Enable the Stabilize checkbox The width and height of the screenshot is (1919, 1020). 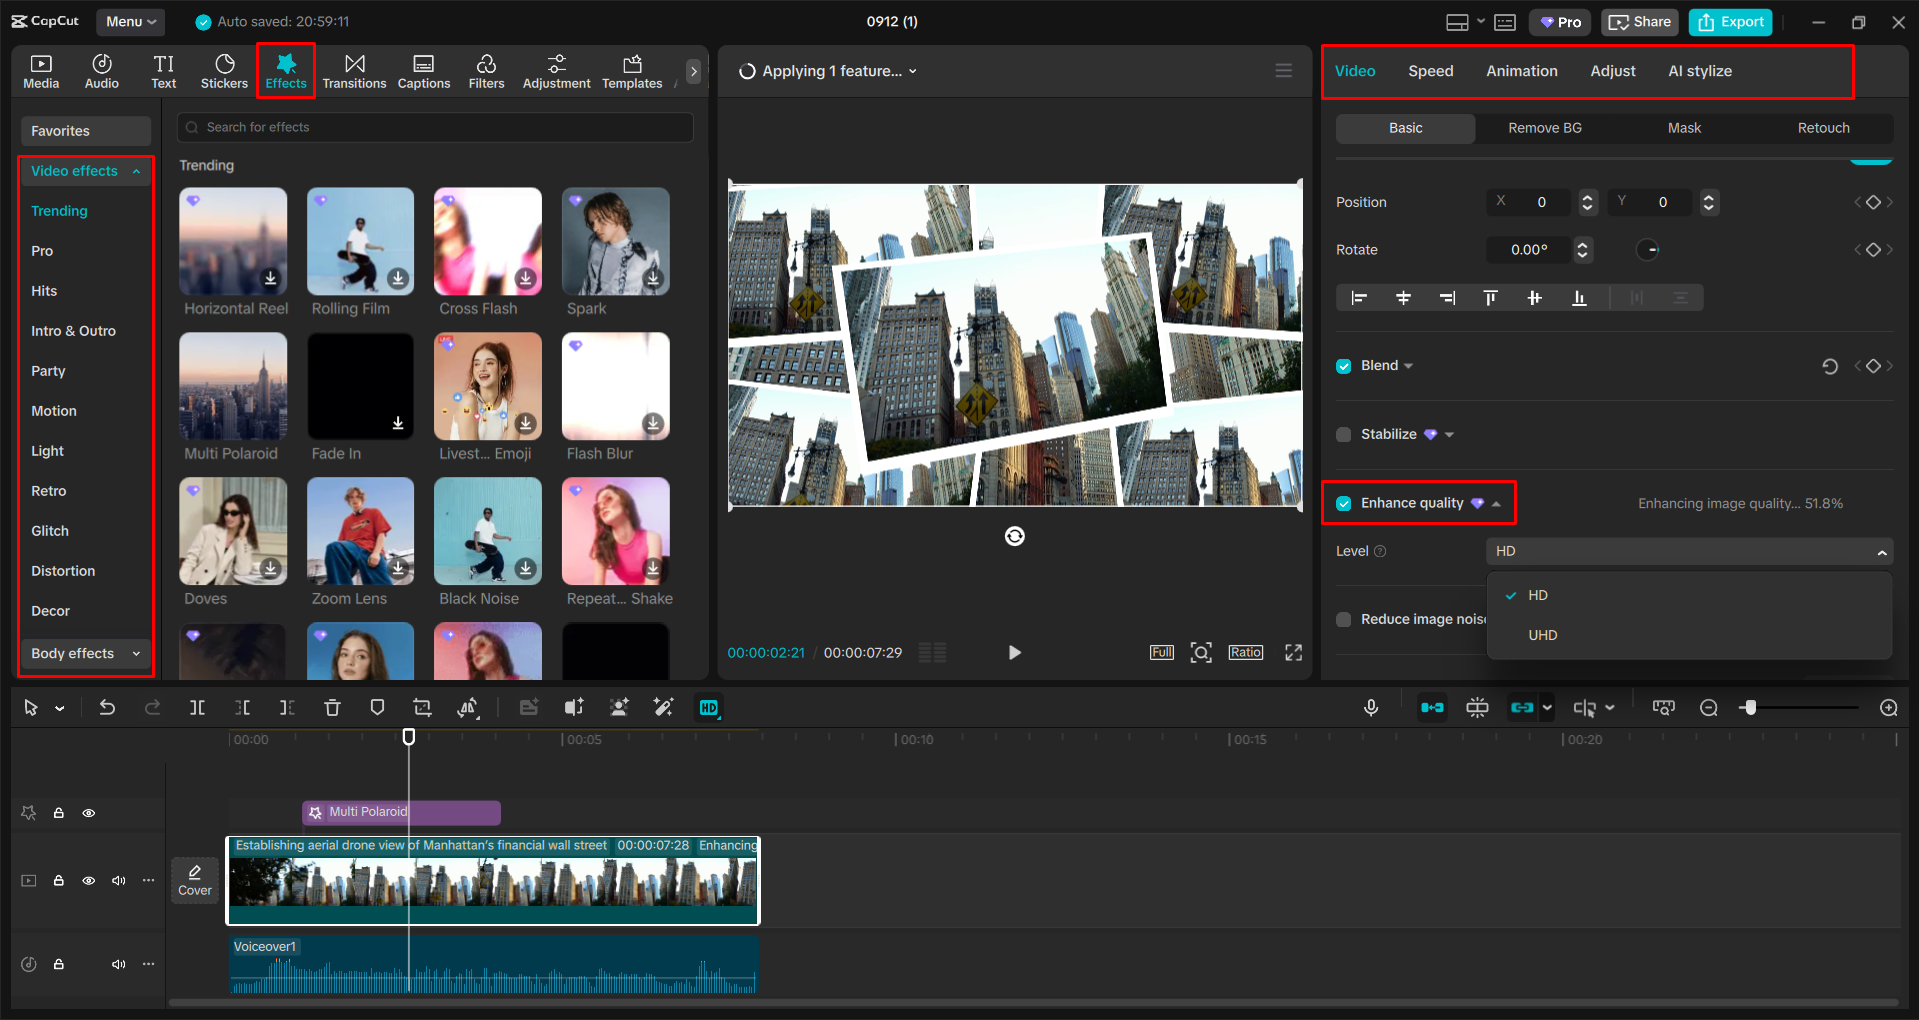point(1343,434)
